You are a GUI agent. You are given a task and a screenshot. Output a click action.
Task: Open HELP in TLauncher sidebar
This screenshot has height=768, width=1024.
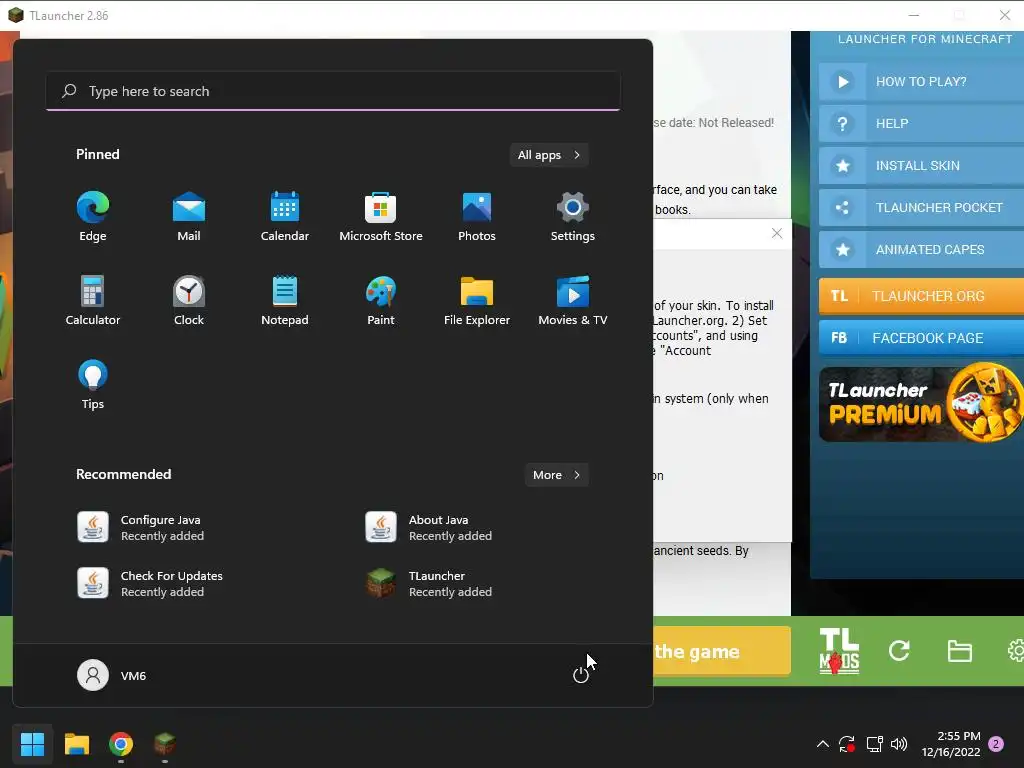pyautogui.click(x=921, y=123)
